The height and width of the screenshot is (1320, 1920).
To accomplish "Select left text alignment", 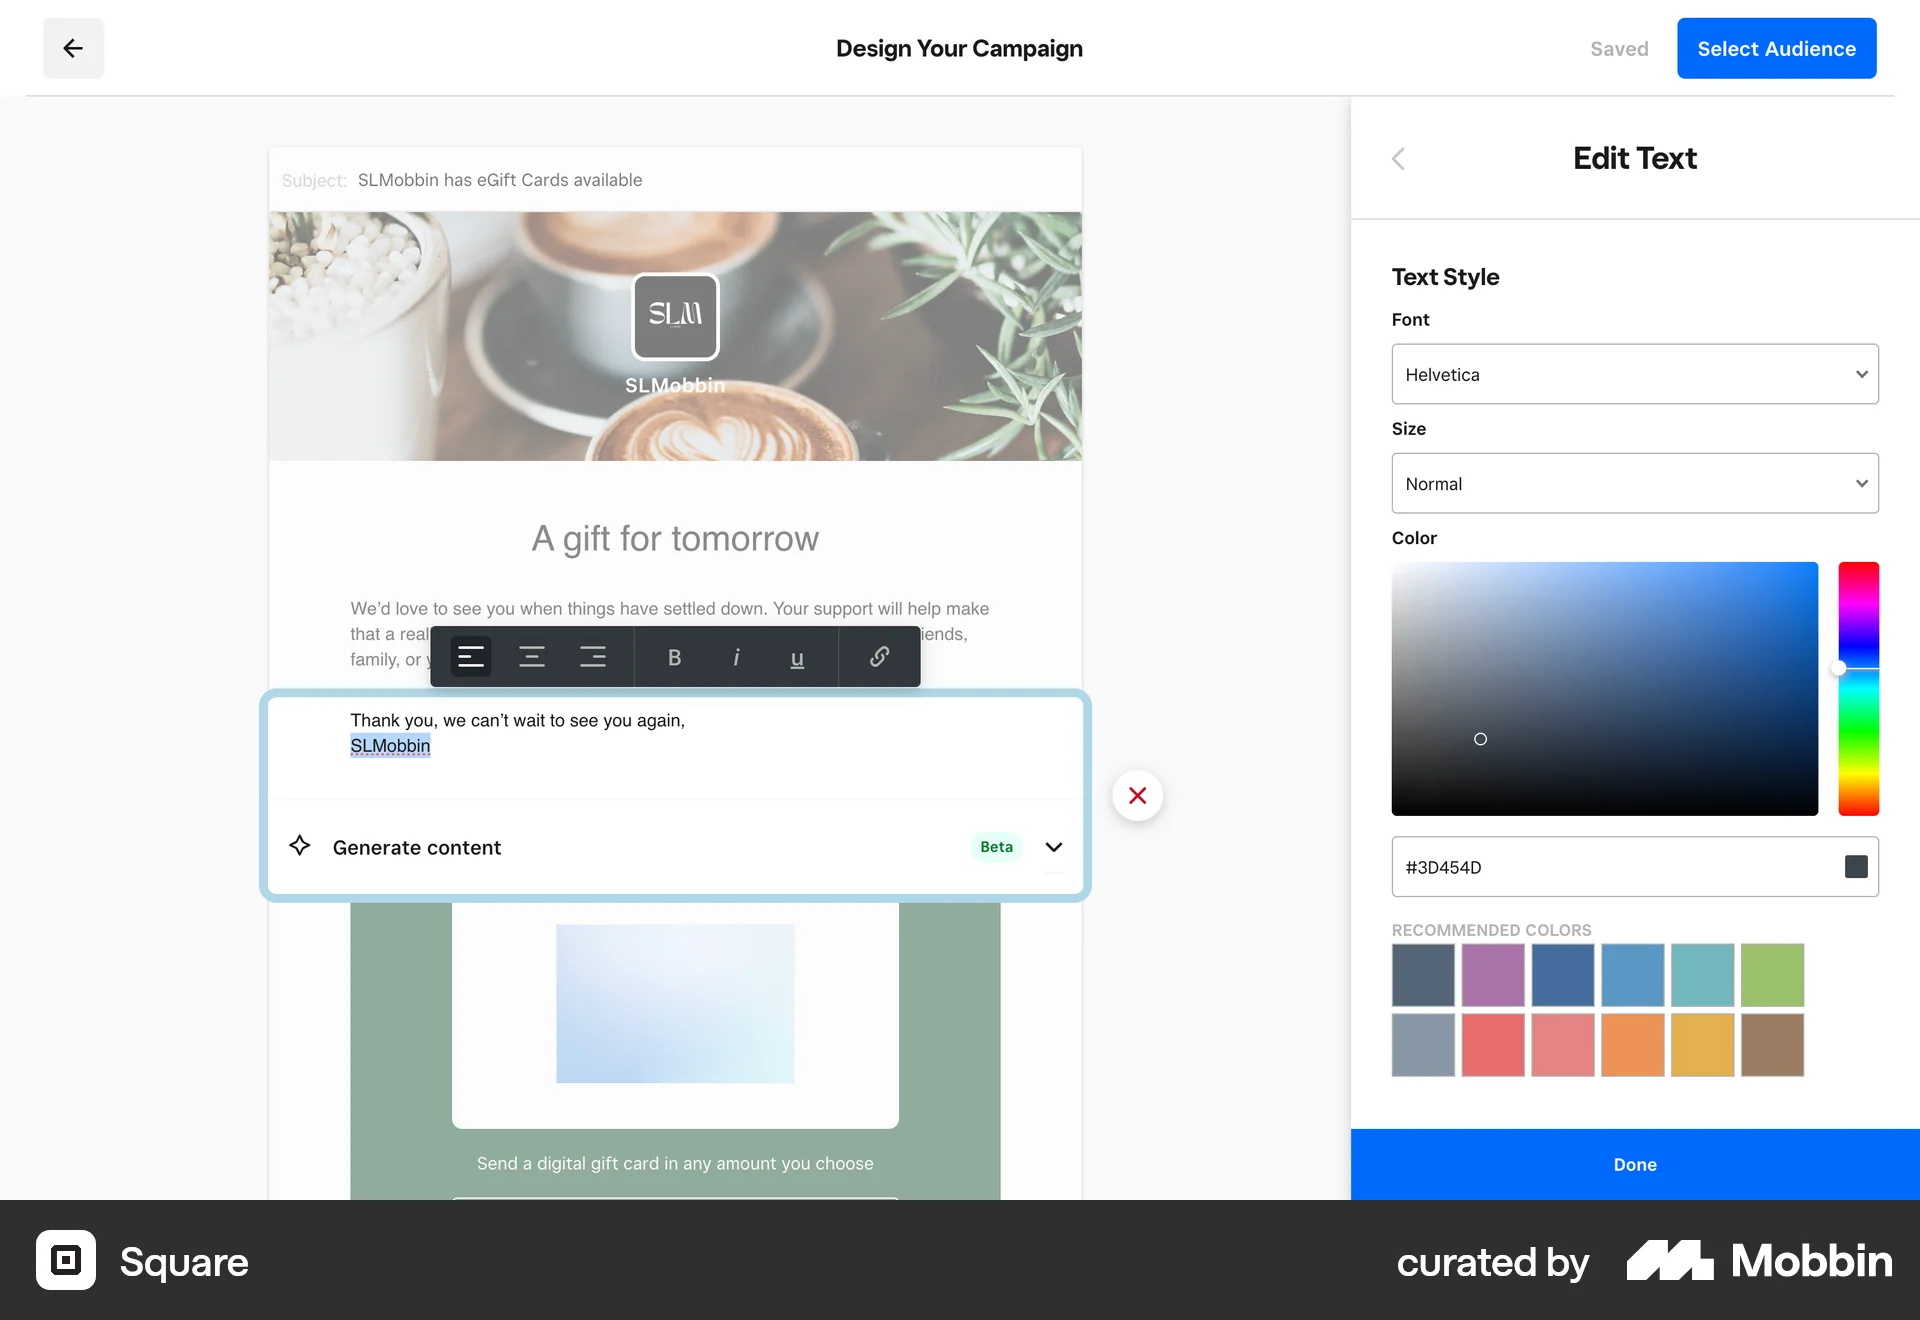I will pyautogui.click(x=470, y=657).
